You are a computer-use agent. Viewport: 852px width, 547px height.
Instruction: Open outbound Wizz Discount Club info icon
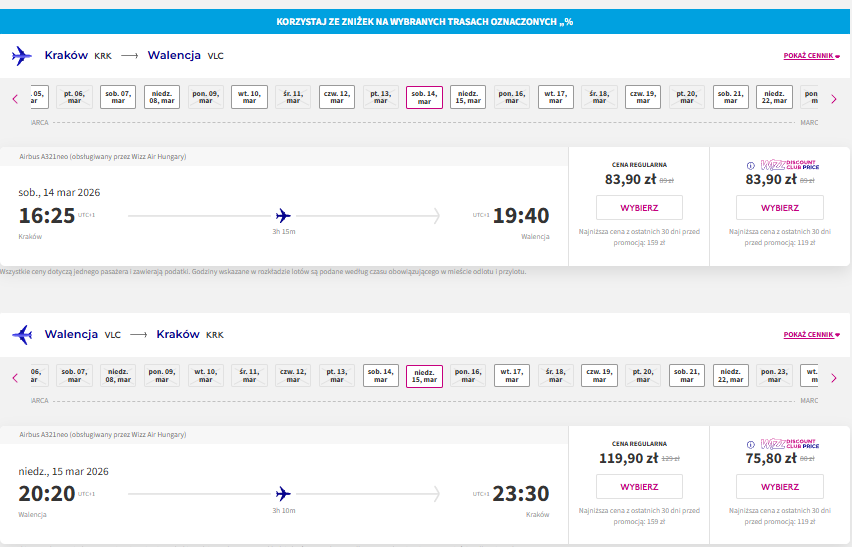pos(750,166)
